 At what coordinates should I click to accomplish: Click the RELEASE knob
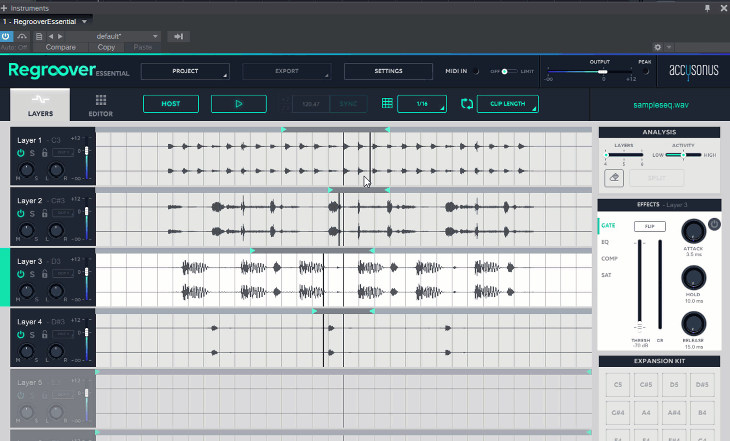(693, 324)
